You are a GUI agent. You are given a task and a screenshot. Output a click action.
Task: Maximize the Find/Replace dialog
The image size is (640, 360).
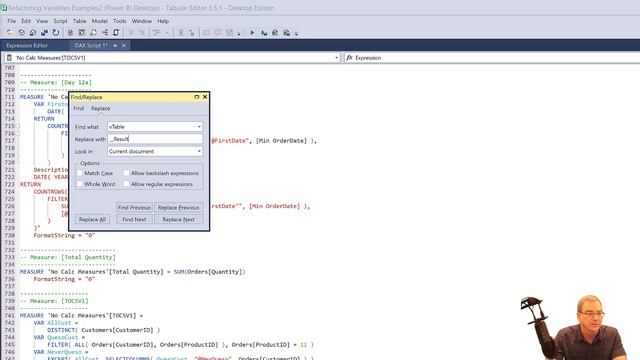click(x=197, y=97)
